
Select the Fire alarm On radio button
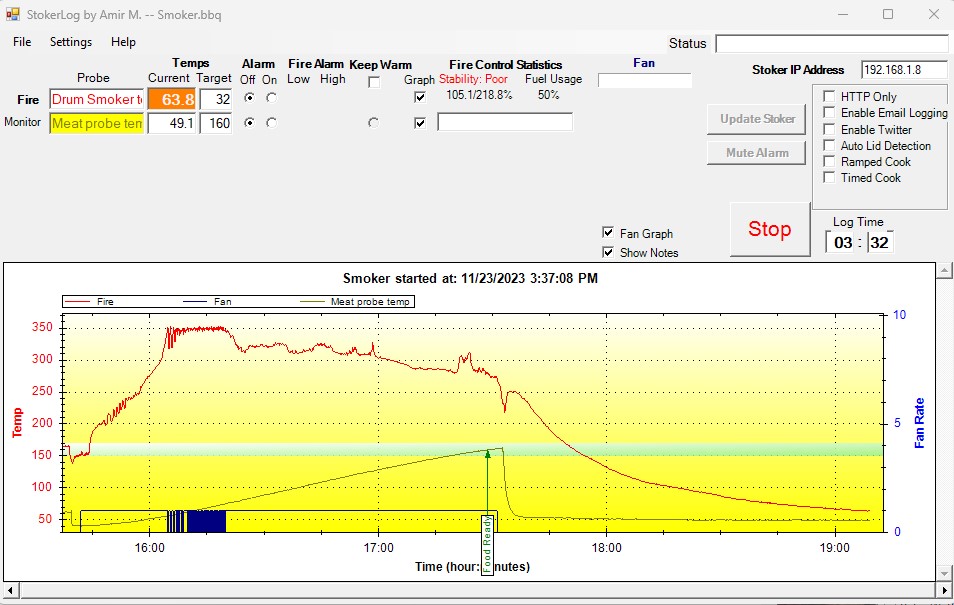pyautogui.click(x=271, y=98)
